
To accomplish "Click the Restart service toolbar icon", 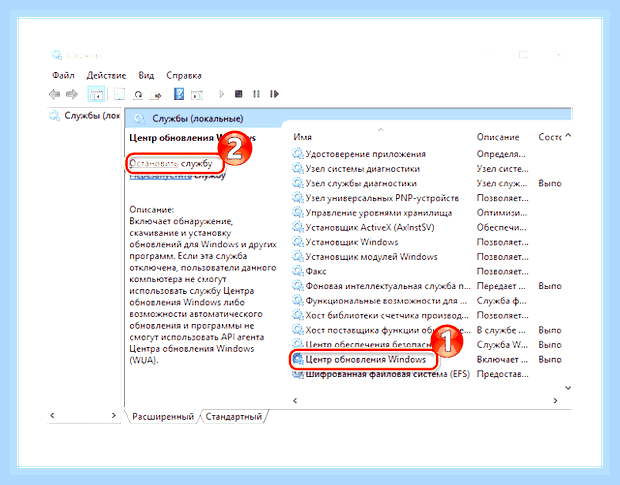I will point(274,94).
